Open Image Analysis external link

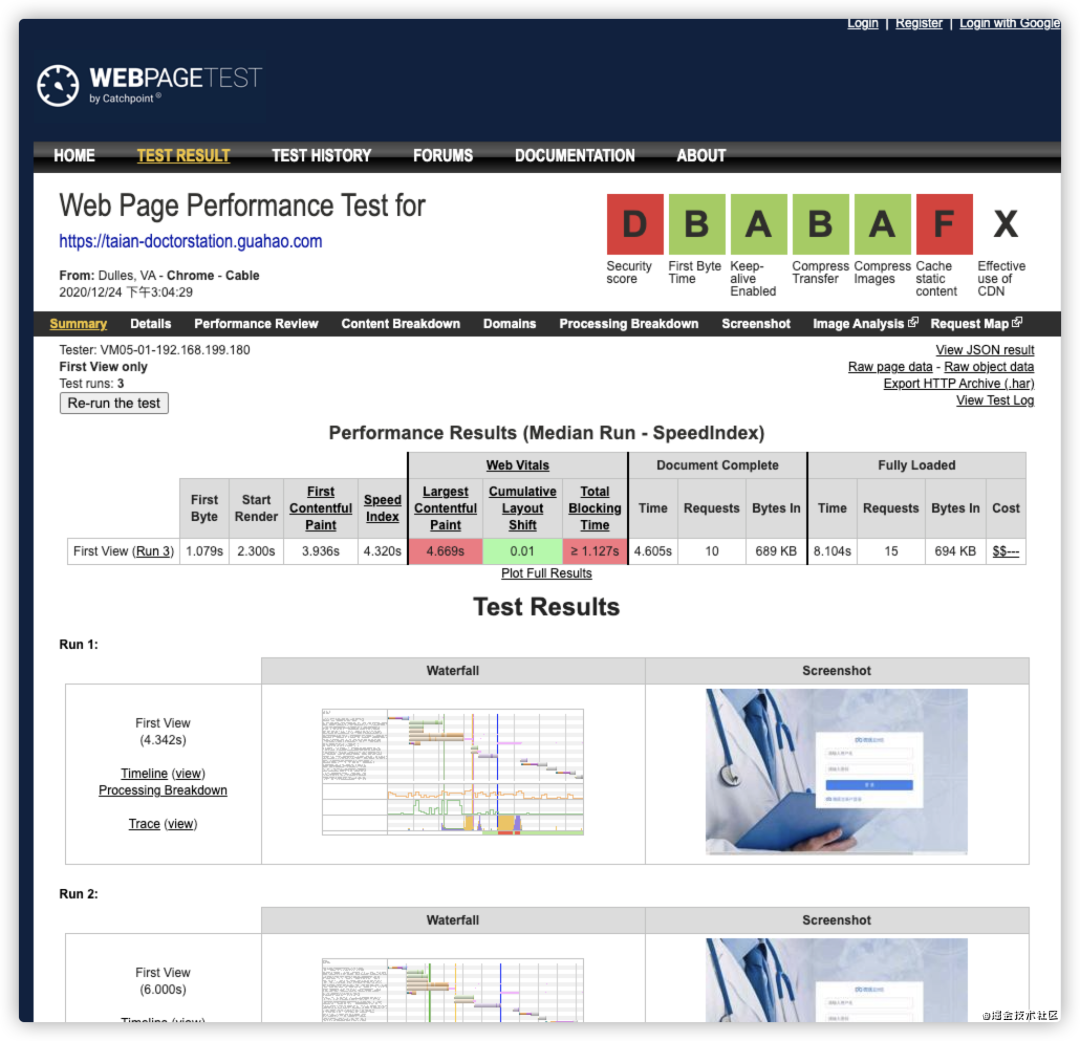(x=865, y=324)
